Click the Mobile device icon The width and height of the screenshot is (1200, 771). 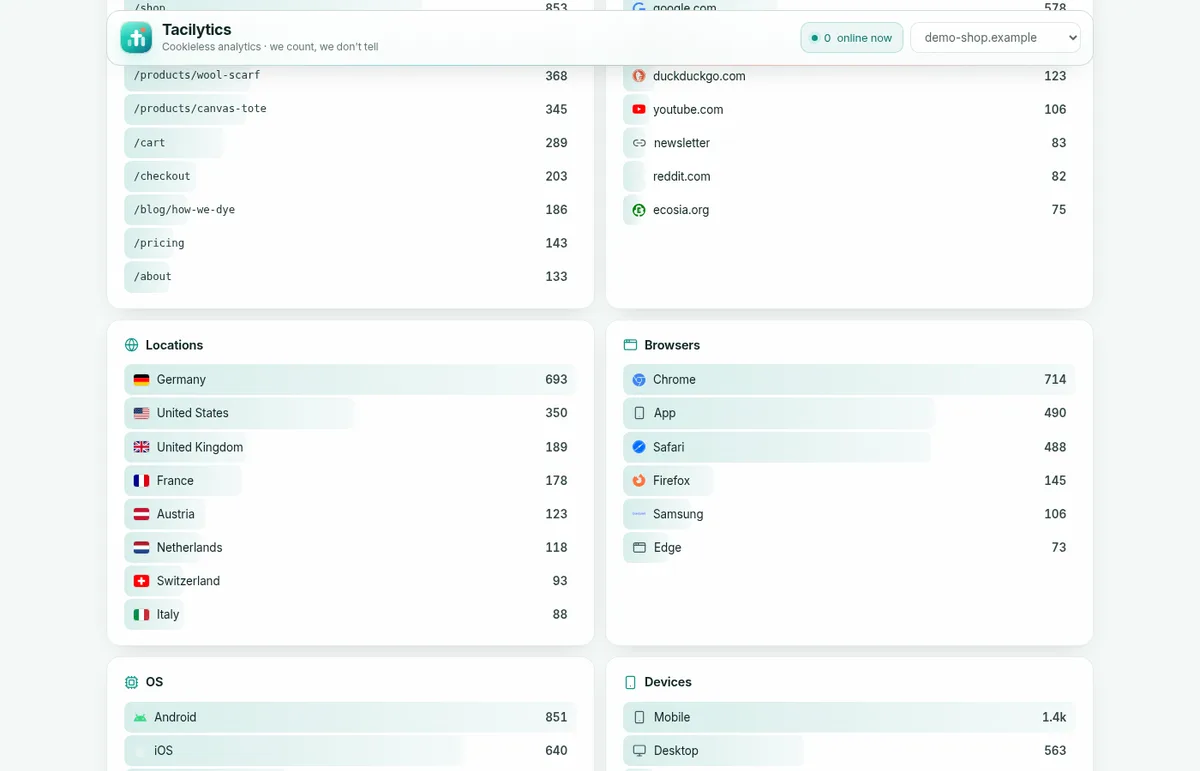(639, 717)
